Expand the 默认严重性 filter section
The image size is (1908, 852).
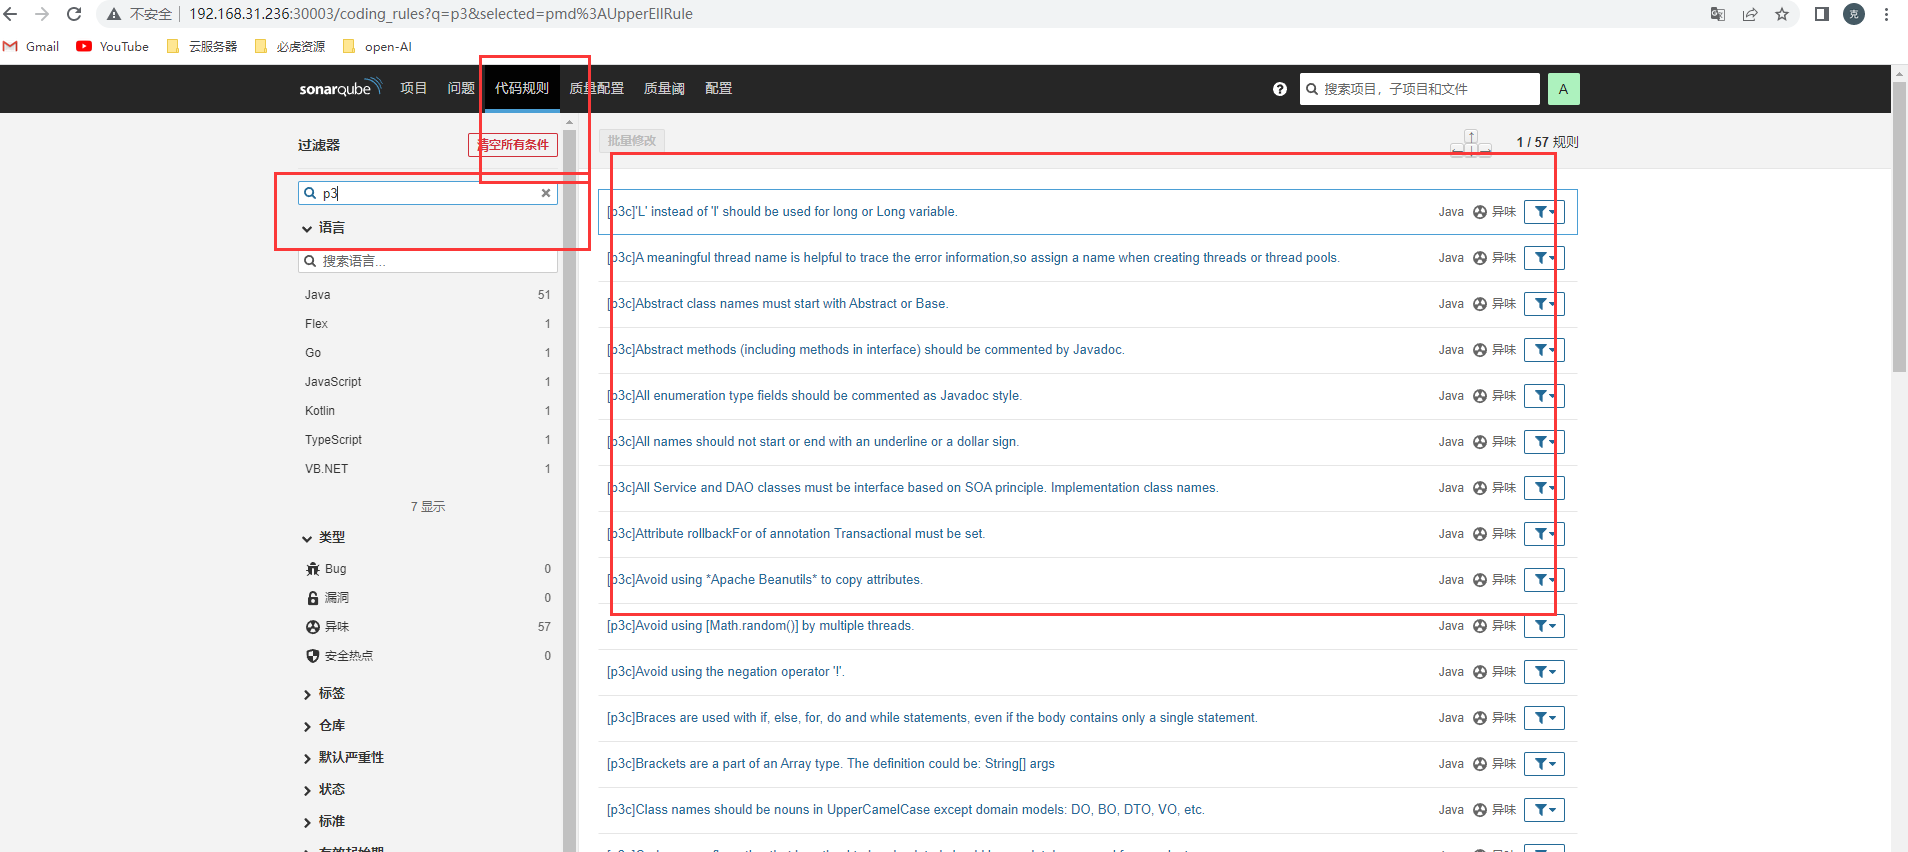coord(343,758)
